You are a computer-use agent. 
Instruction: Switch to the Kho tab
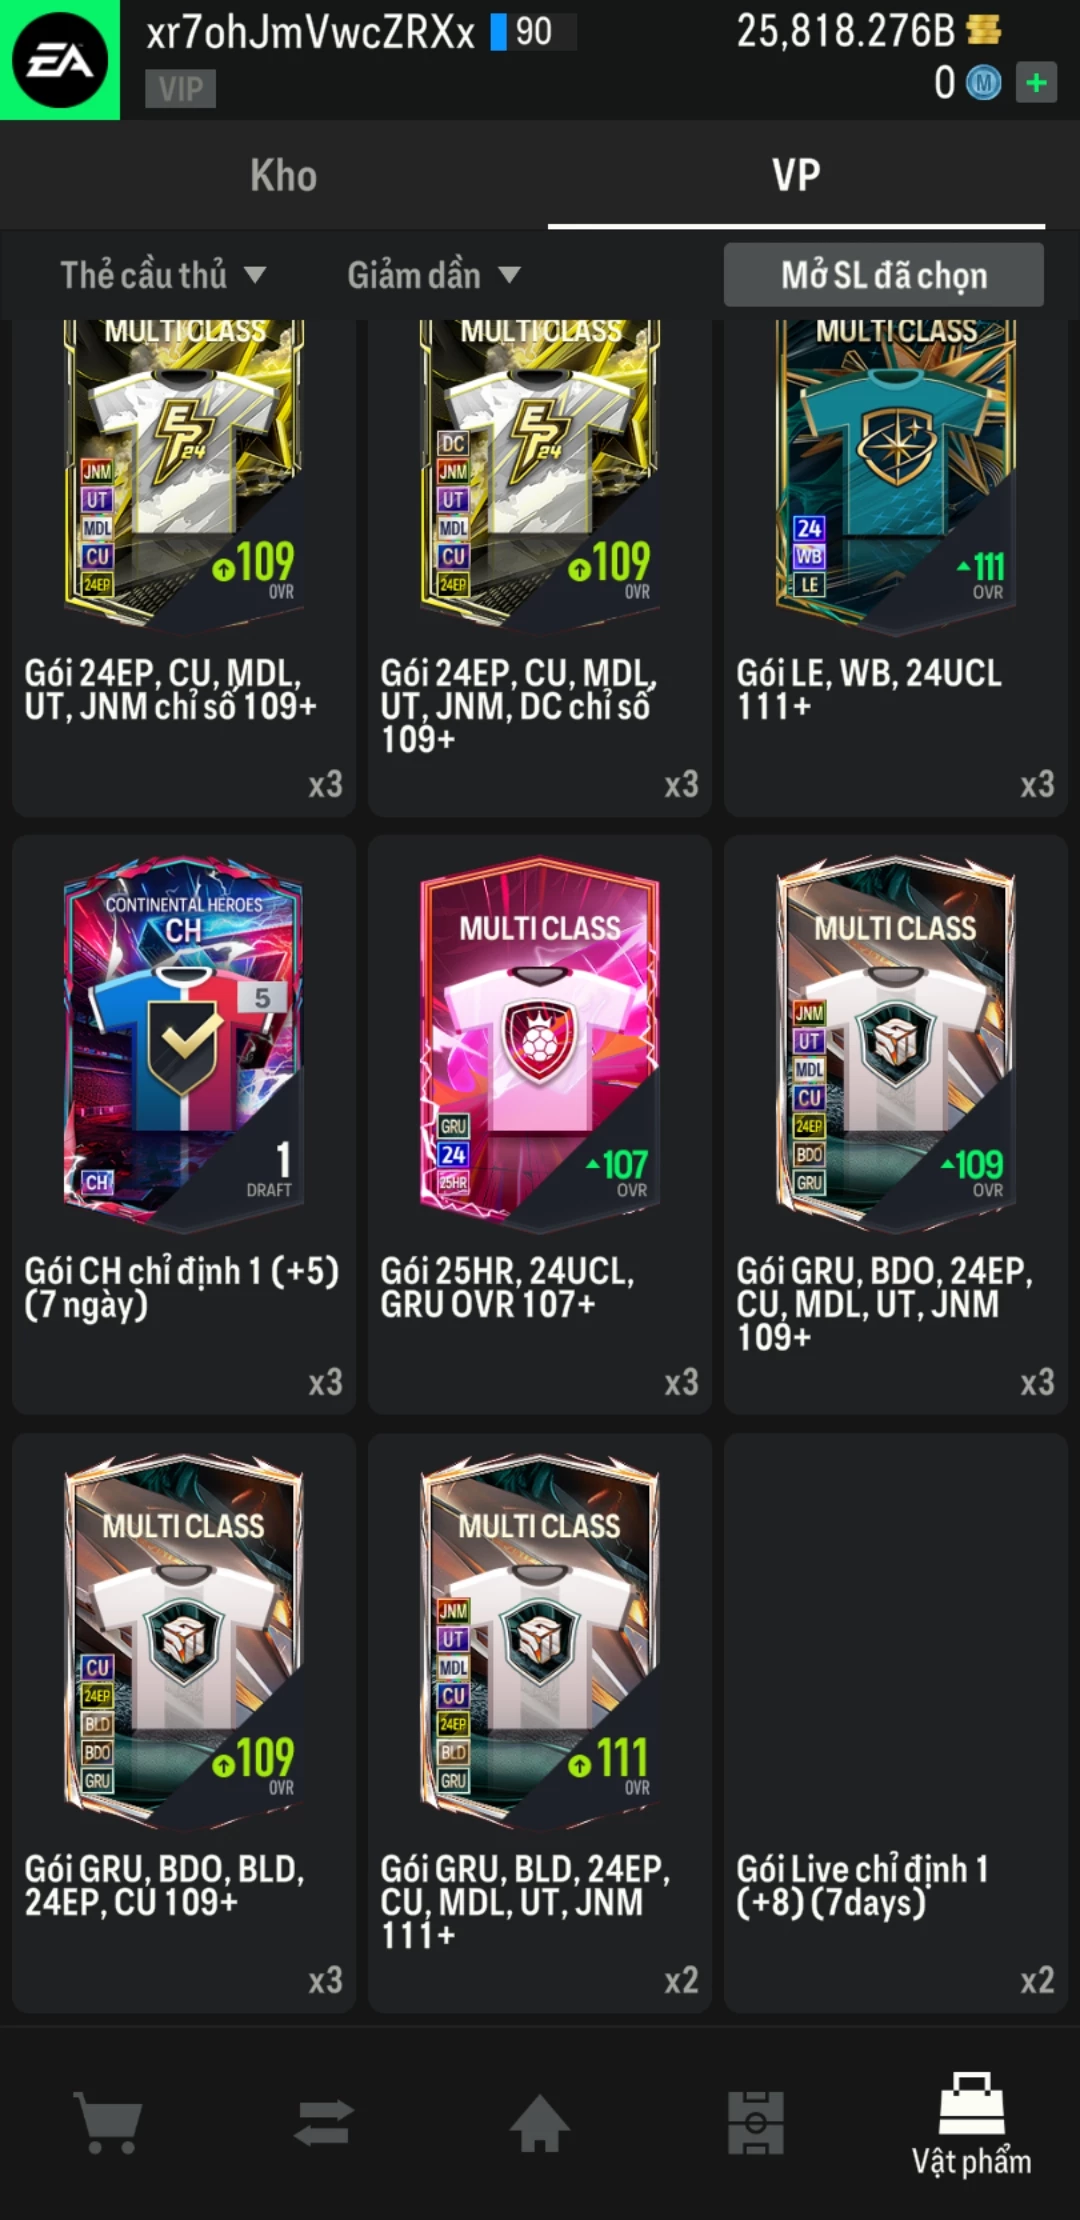point(283,175)
